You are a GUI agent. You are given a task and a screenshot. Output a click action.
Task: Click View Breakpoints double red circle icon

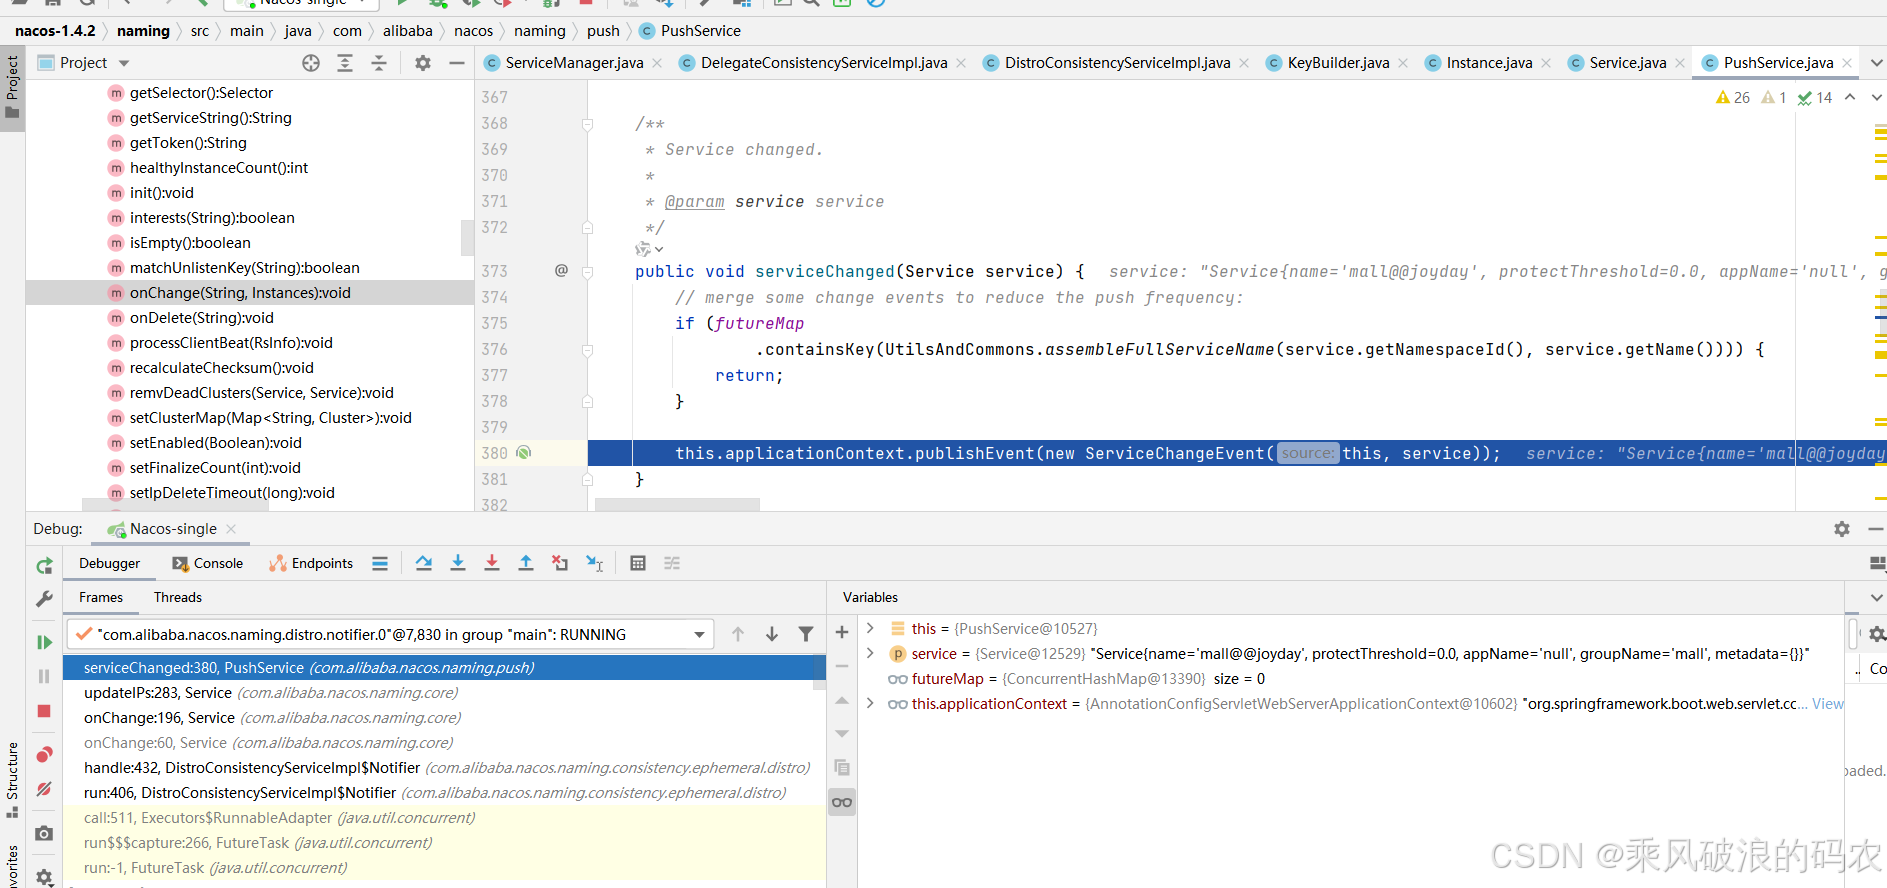[44, 755]
